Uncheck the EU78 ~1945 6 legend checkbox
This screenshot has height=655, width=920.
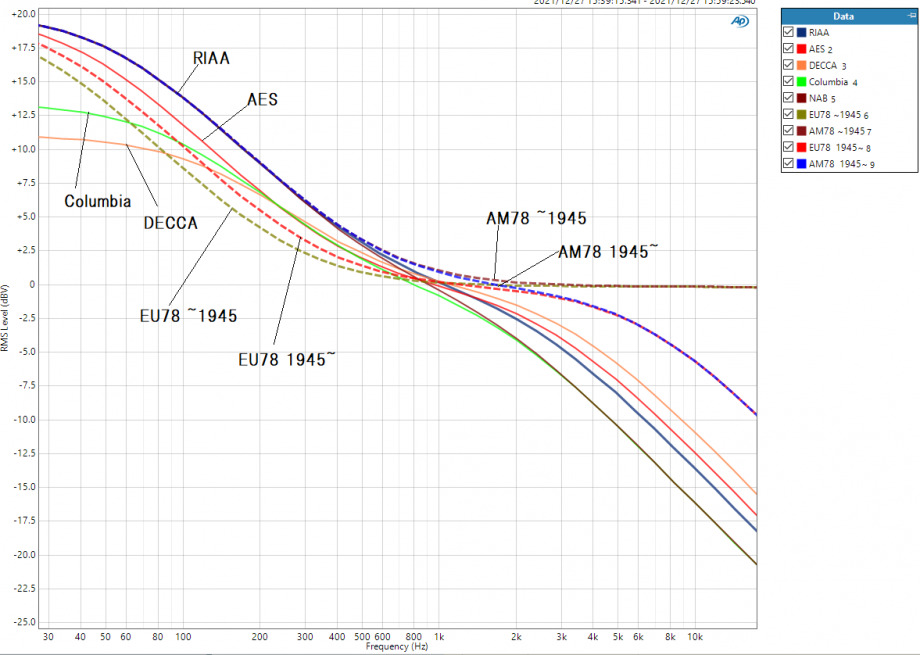[789, 114]
